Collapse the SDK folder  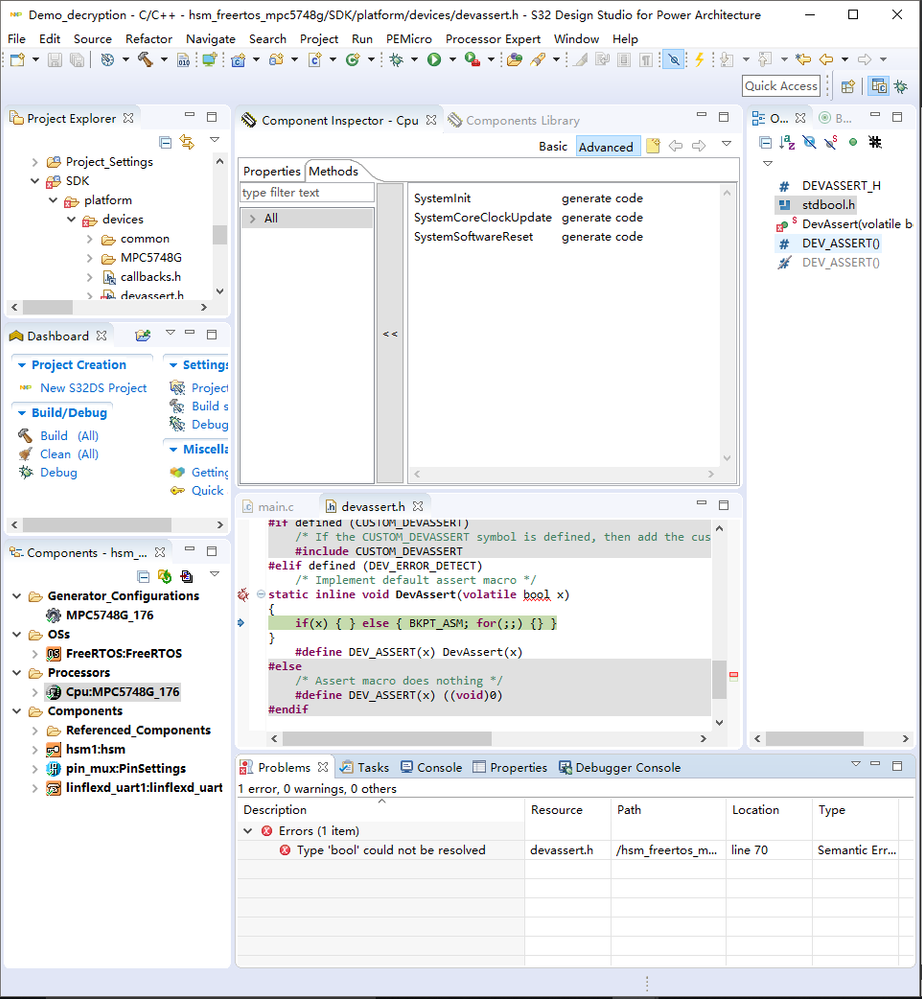click(35, 181)
